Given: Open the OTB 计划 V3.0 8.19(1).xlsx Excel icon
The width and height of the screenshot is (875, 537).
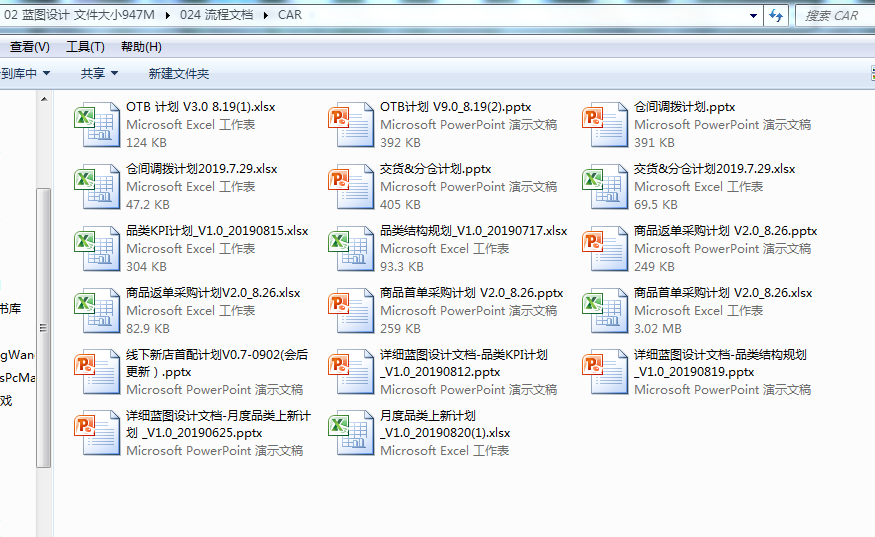Looking at the screenshot, I should 95,126.
